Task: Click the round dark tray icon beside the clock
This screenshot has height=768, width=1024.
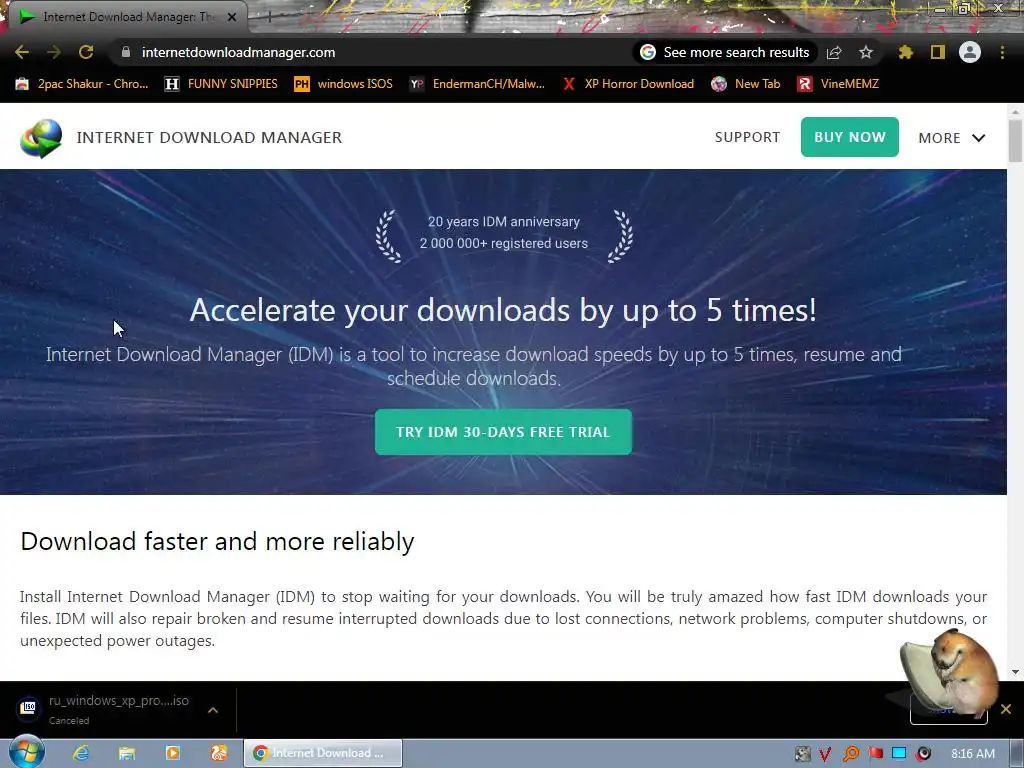Action: click(x=923, y=754)
